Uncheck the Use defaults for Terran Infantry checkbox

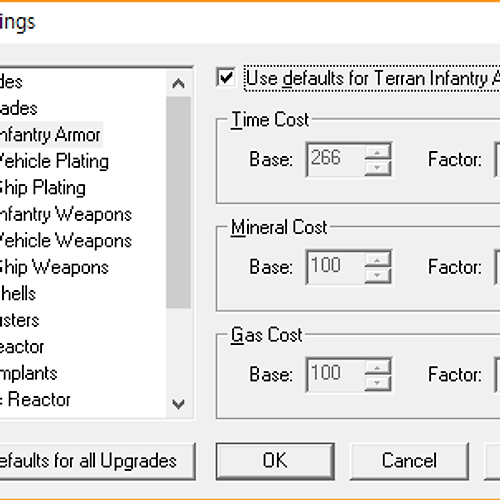point(226,78)
